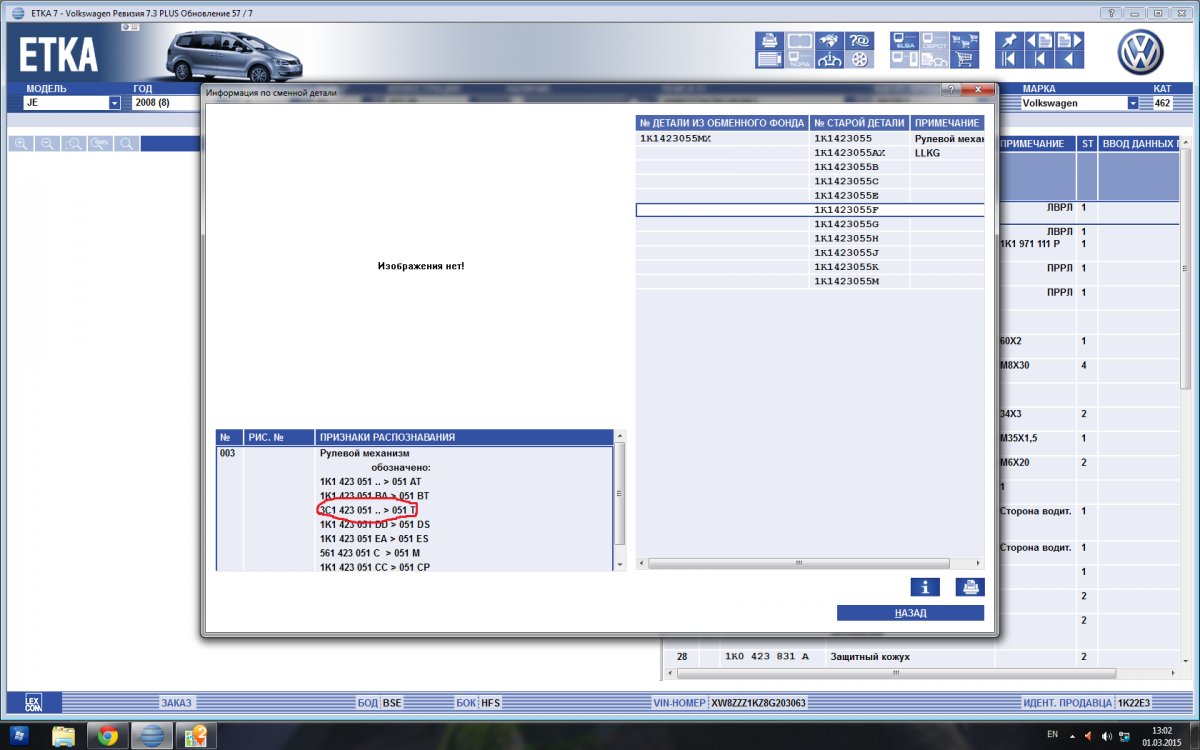Open the ELSA link icon
Screen dimensions: 1200x750
(x=905, y=41)
